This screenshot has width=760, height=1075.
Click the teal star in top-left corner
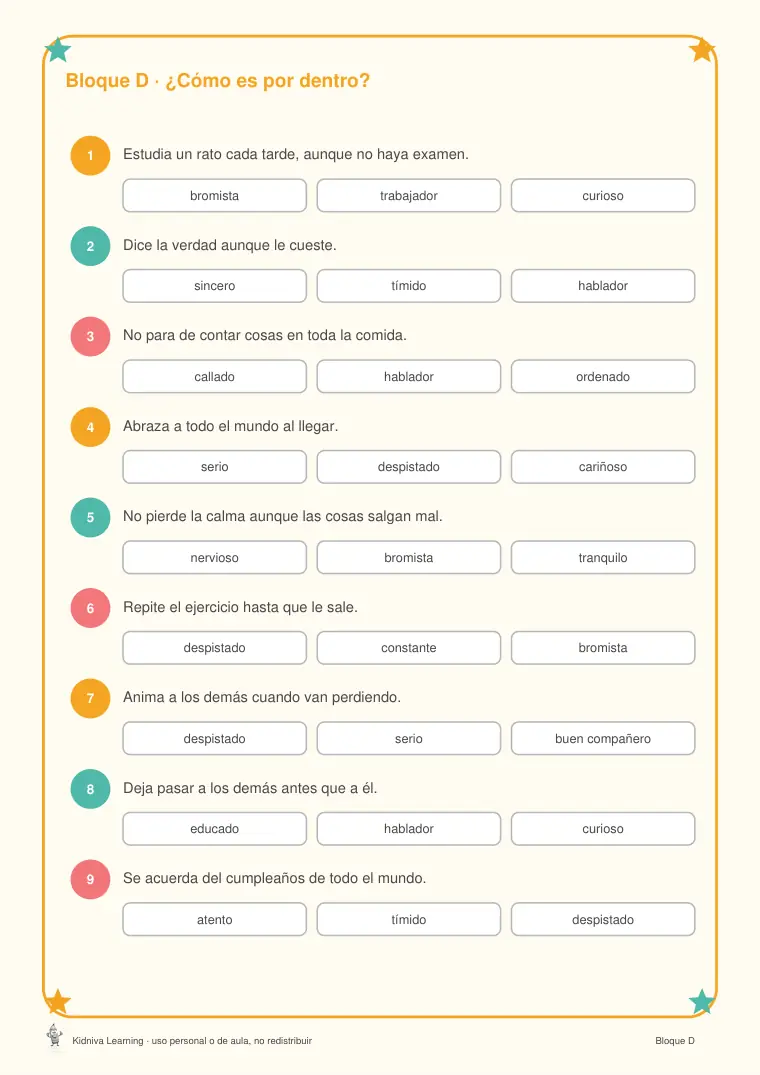tap(58, 49)
